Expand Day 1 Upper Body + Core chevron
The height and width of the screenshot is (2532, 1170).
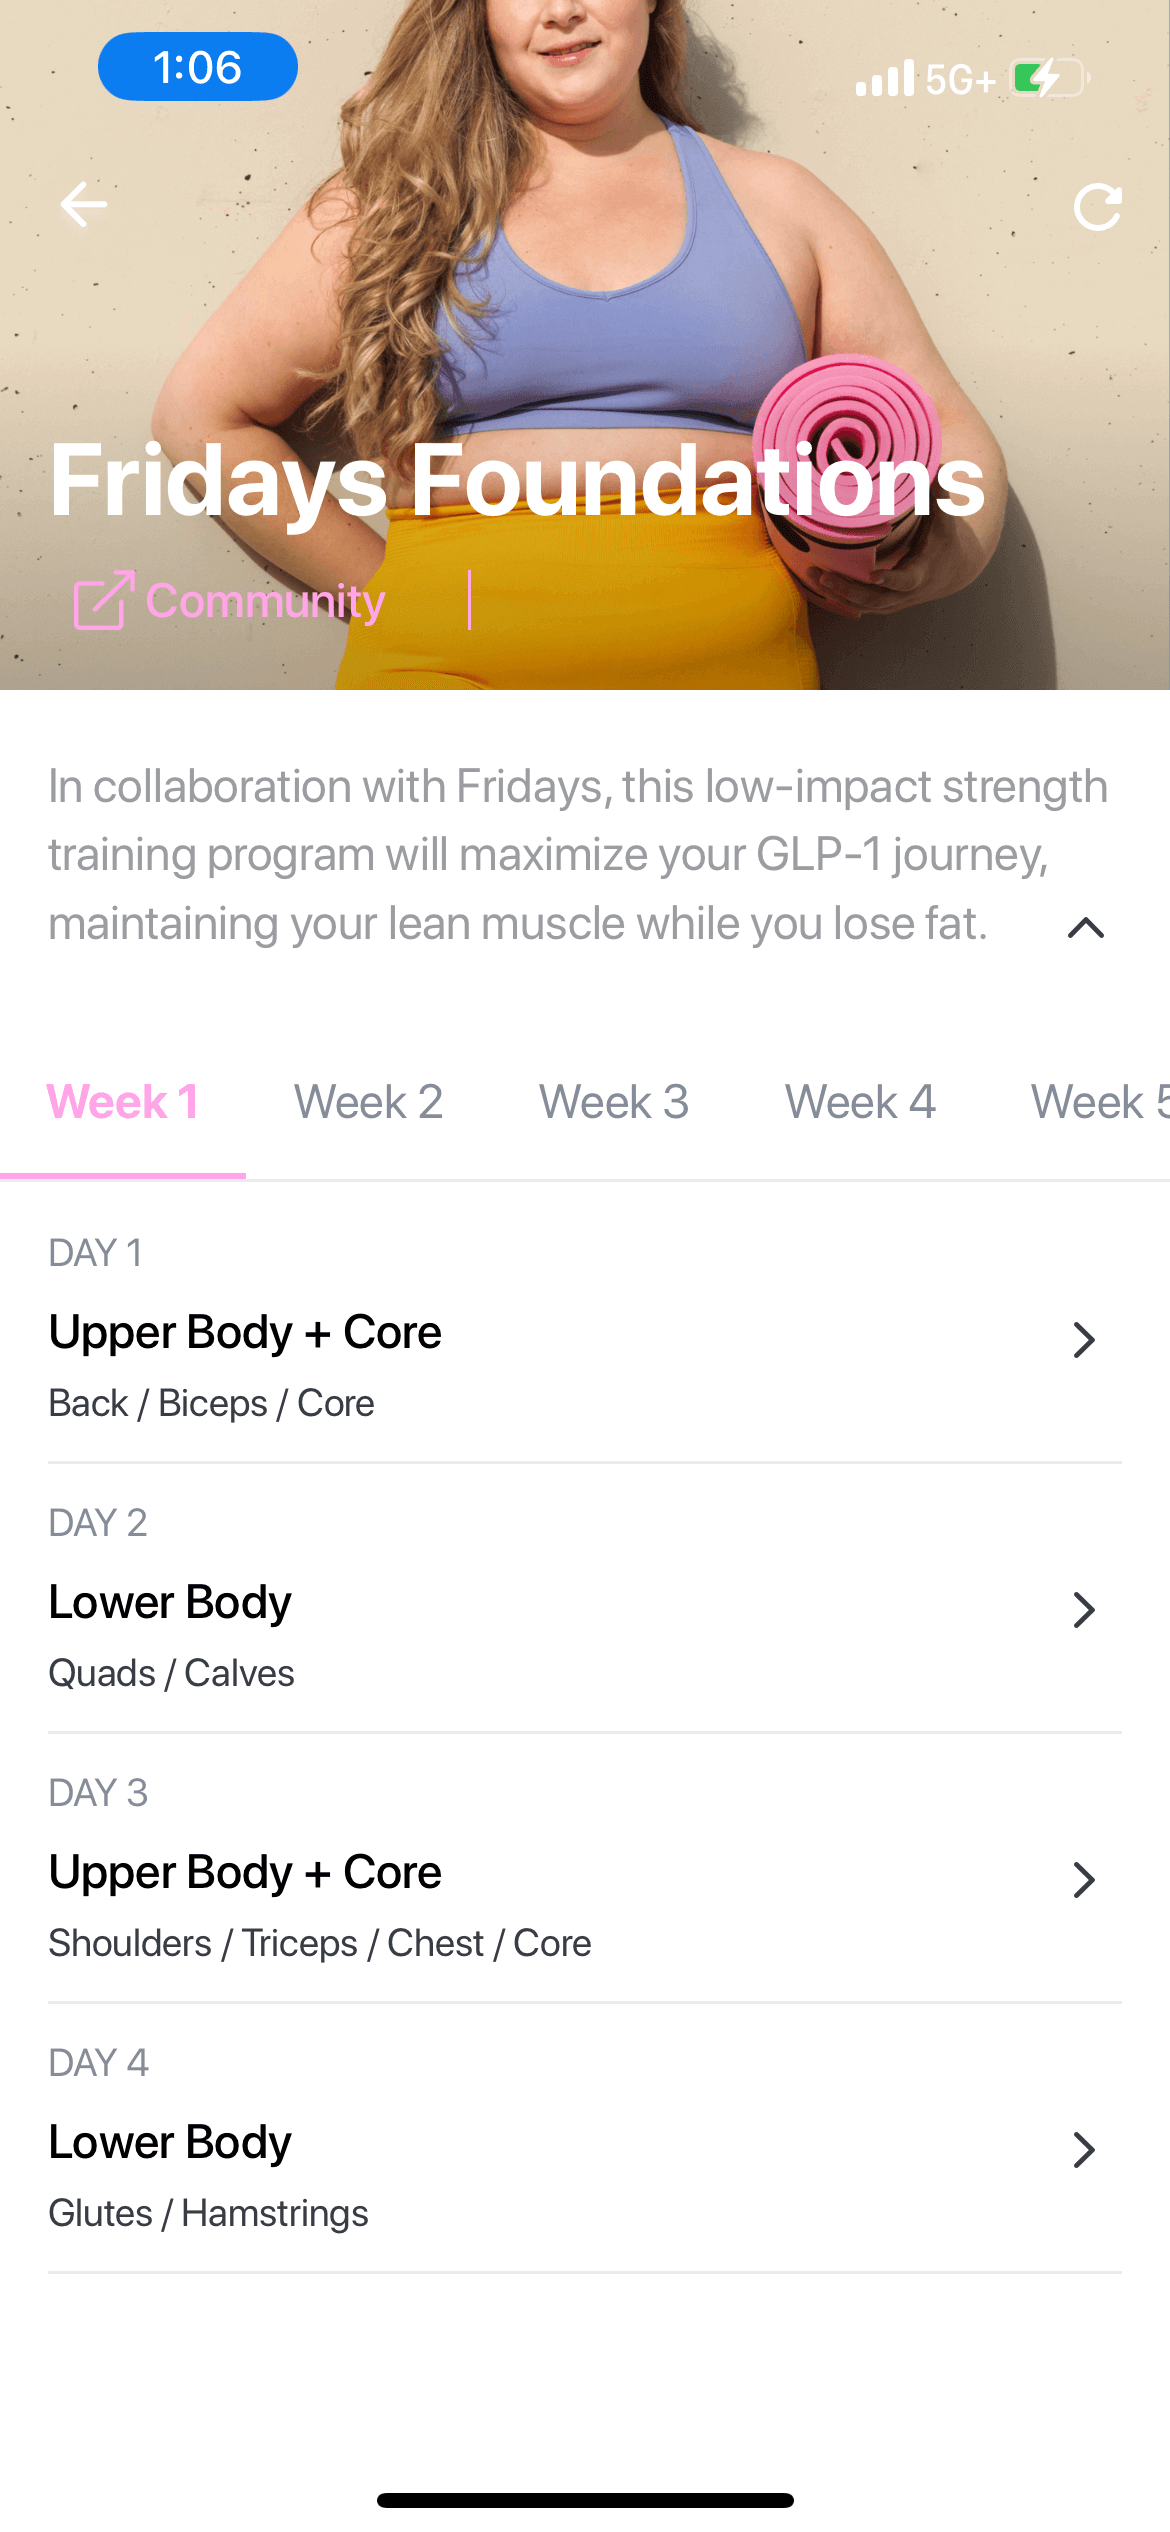pos(1084,1340)
